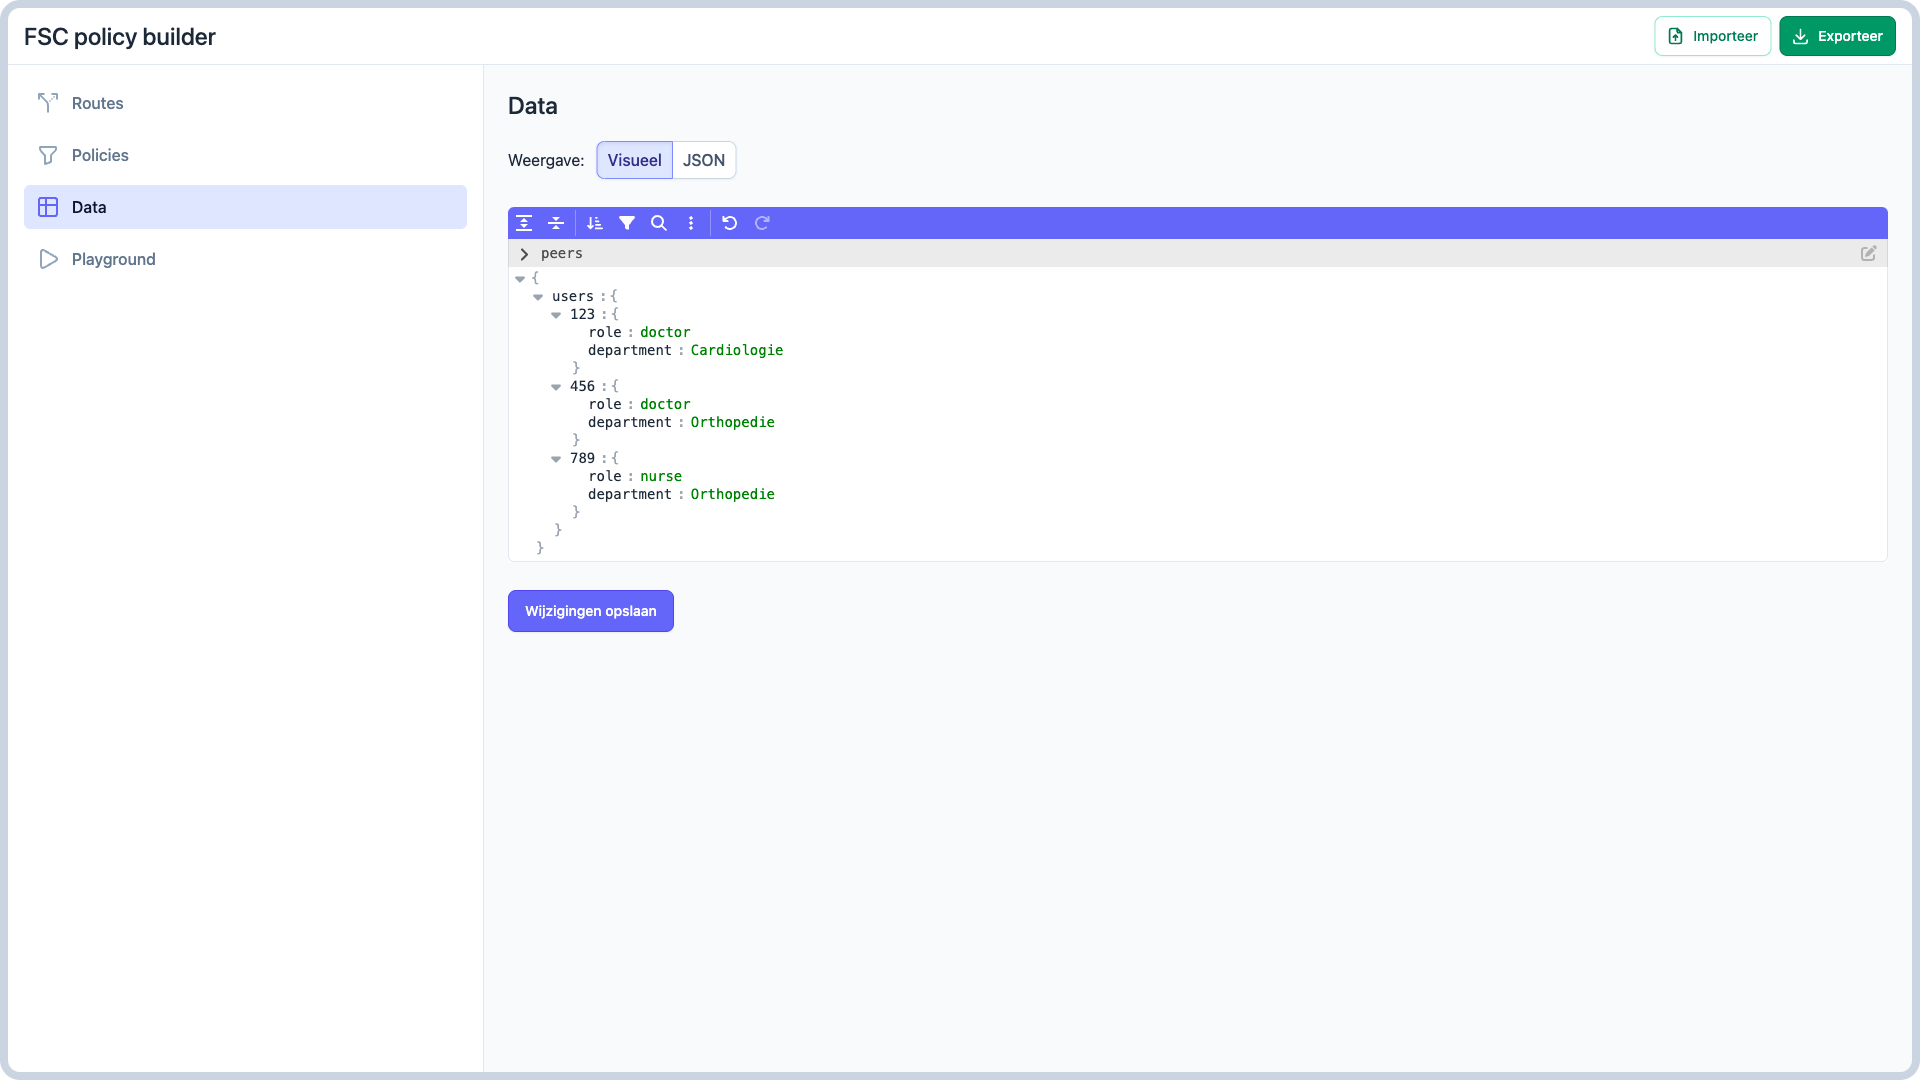Screen dimensions: 1920x1080
Task: Expand user 123 Cardiologie node
Action: [556, 314]
